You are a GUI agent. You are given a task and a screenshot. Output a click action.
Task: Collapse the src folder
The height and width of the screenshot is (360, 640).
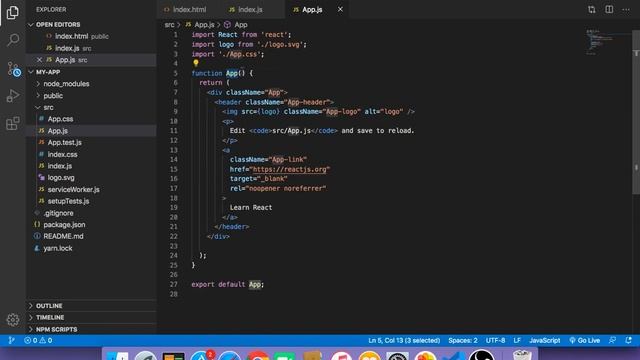pos(48,107)
